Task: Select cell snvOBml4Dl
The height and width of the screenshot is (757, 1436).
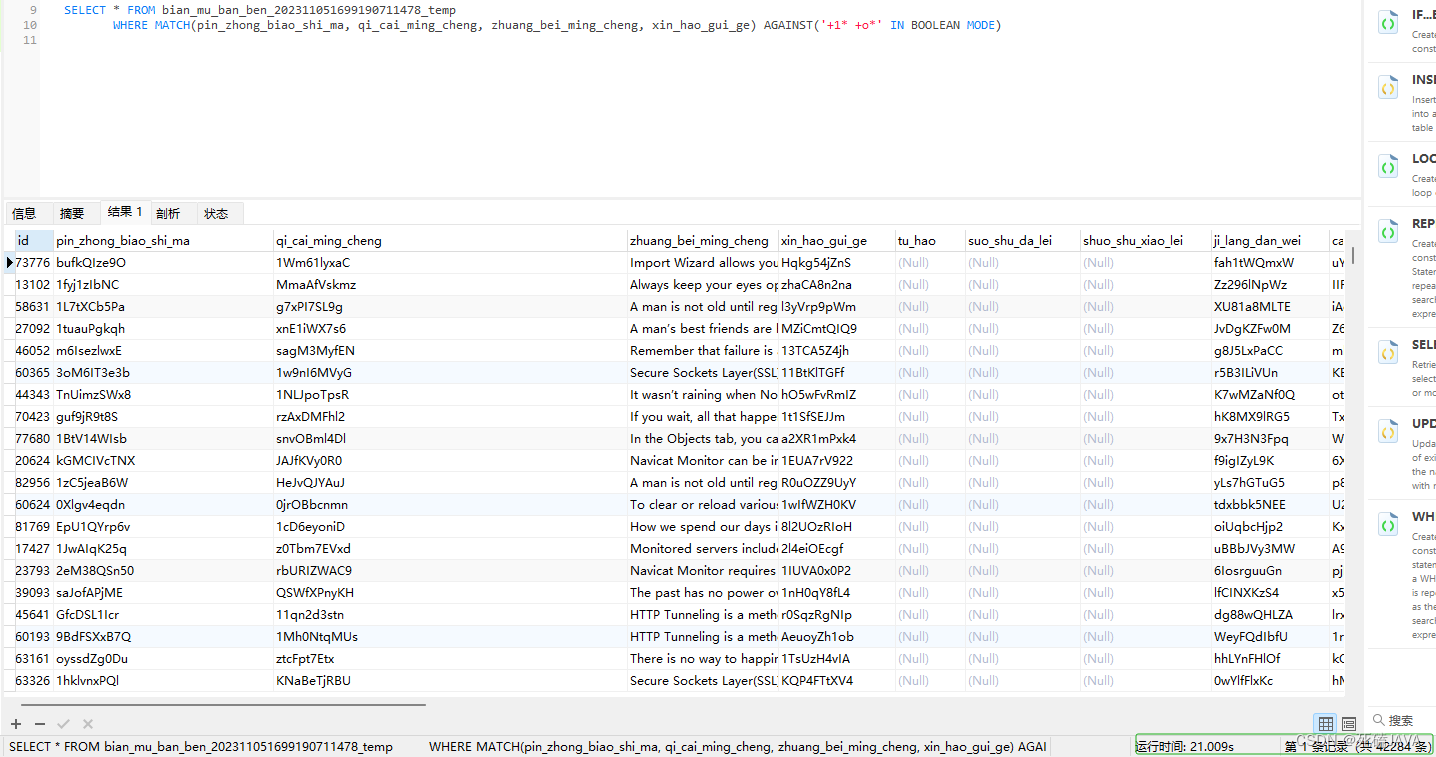Action: tap(450, 438)
